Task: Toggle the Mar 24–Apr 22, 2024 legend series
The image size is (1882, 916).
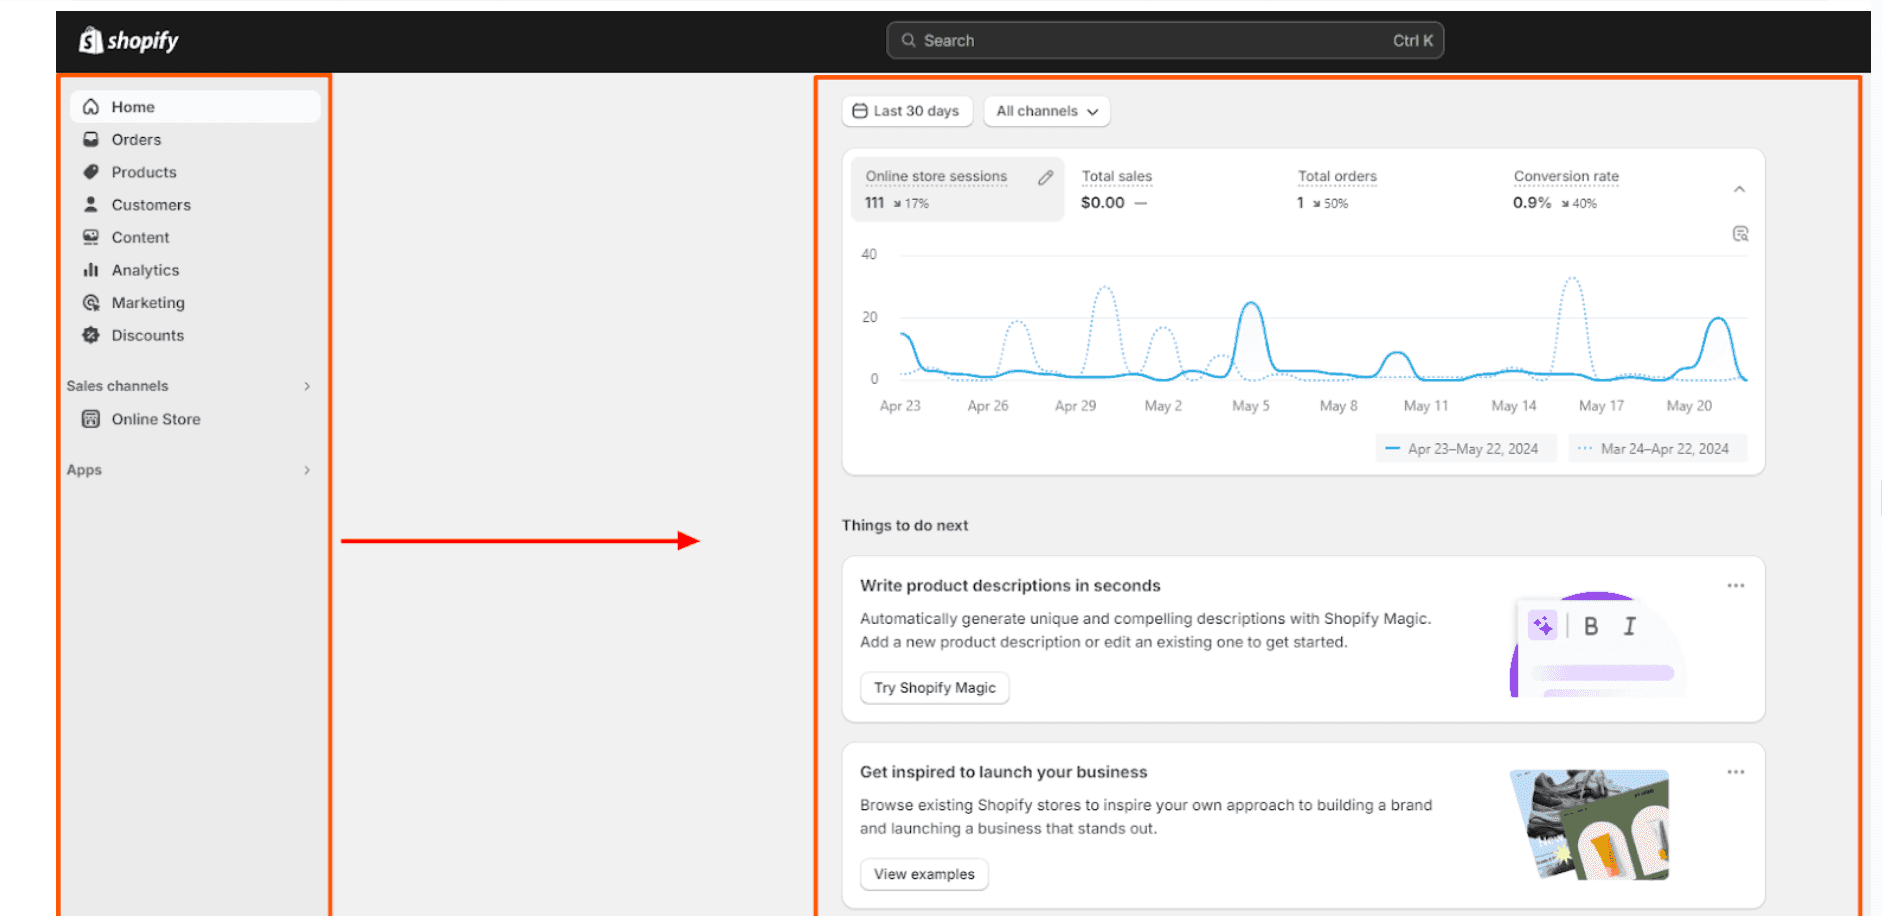Action: [x=1657, y=448]
